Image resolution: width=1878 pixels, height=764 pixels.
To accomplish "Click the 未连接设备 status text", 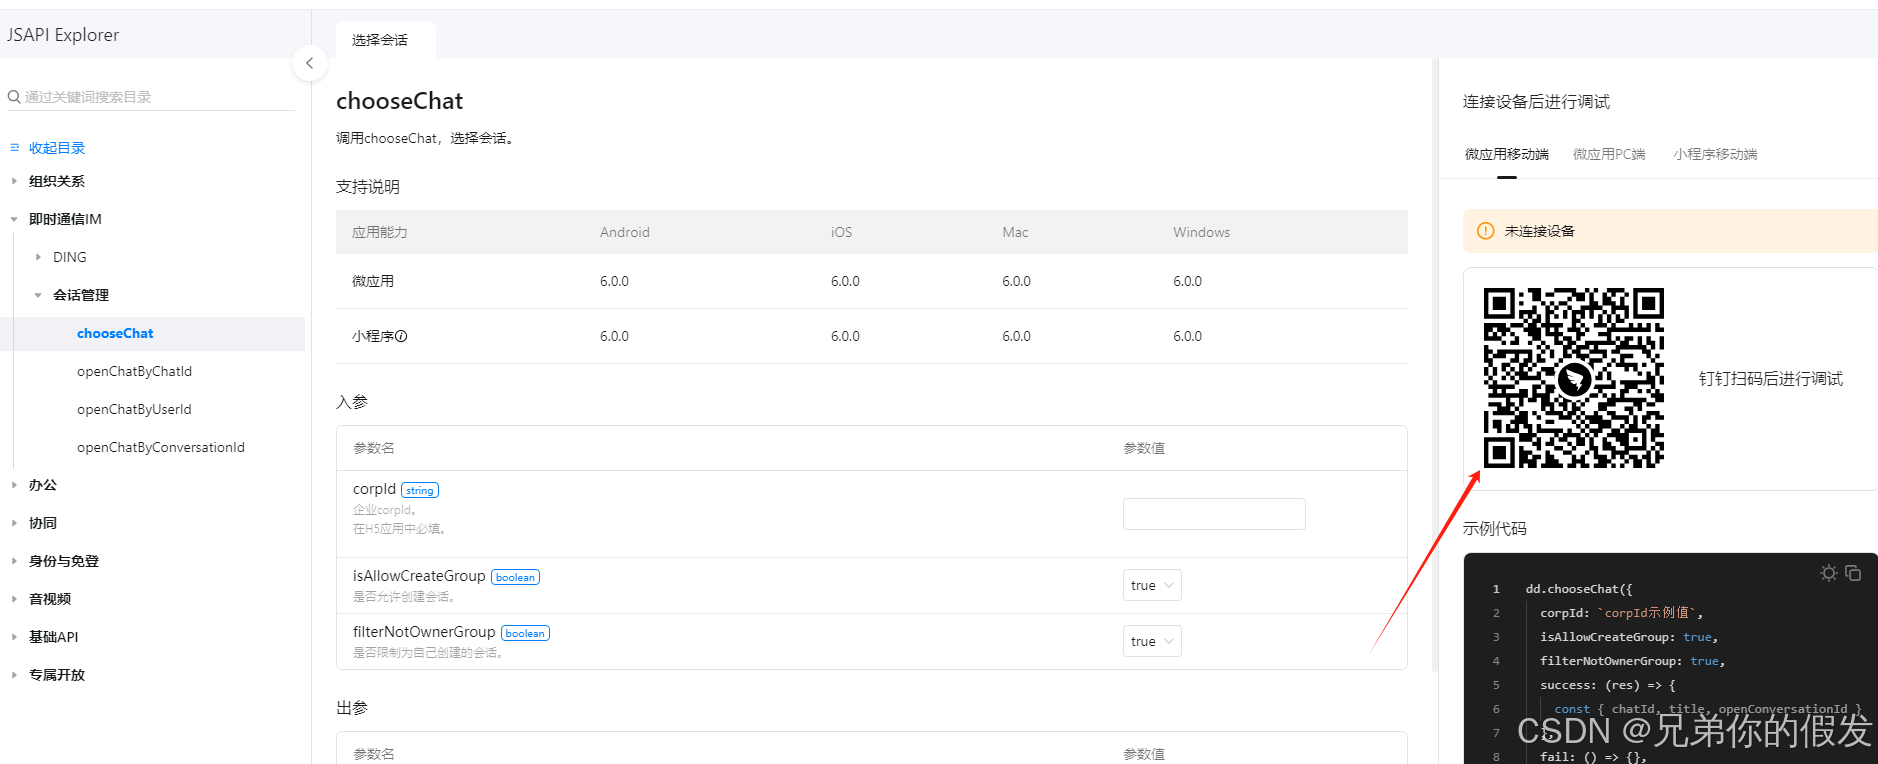I will [1539, 231].
